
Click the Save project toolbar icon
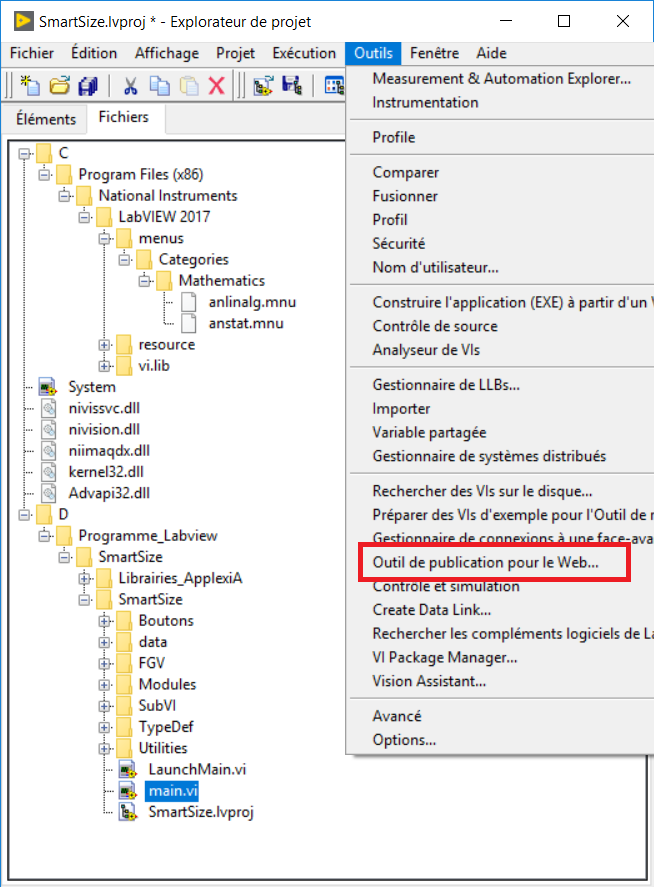[x=292, y=86]
